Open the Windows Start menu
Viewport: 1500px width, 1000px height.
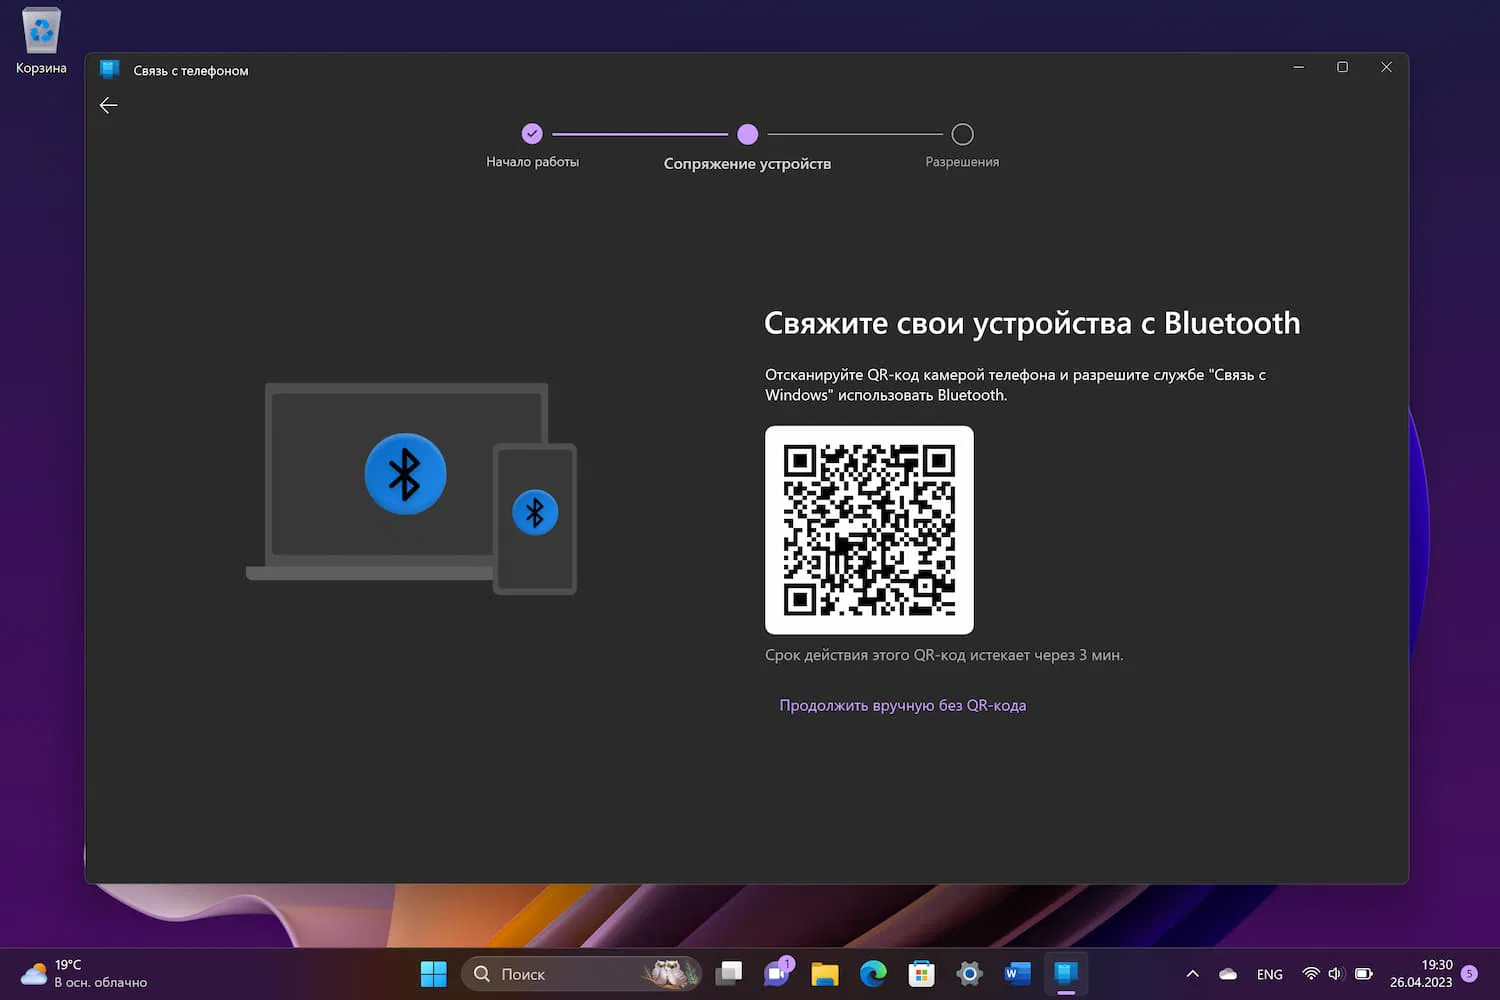click(434, 973)
